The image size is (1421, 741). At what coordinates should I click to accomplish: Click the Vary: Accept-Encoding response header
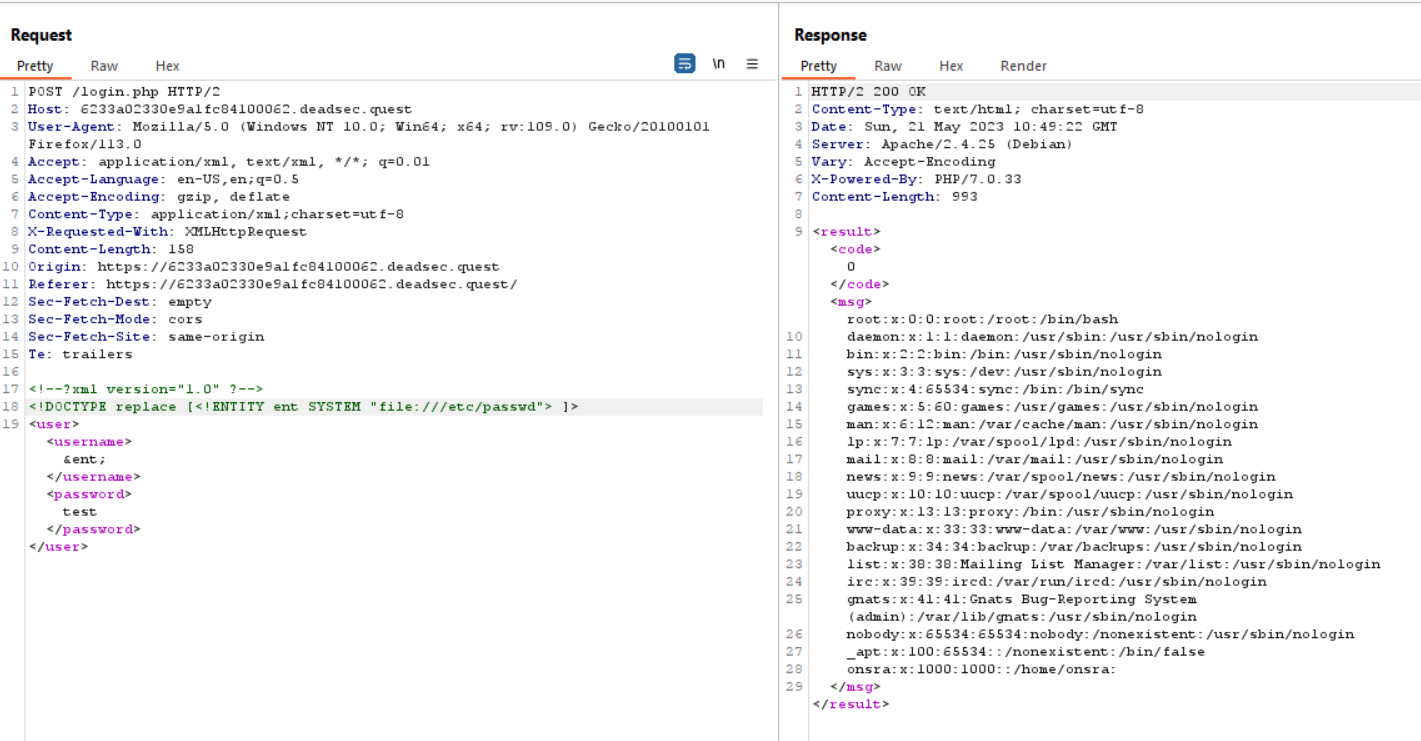pos(904,162)
